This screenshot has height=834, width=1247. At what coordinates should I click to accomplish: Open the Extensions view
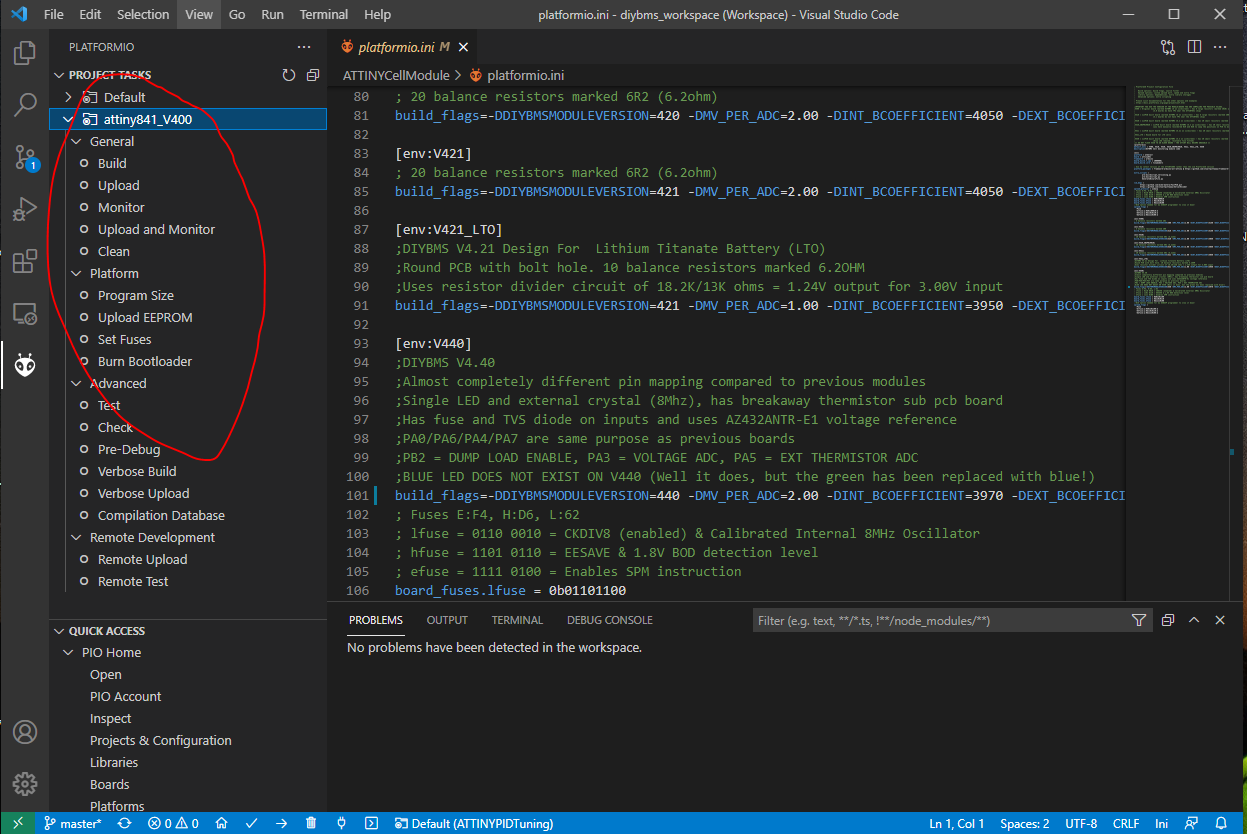(x=25, y=262)
